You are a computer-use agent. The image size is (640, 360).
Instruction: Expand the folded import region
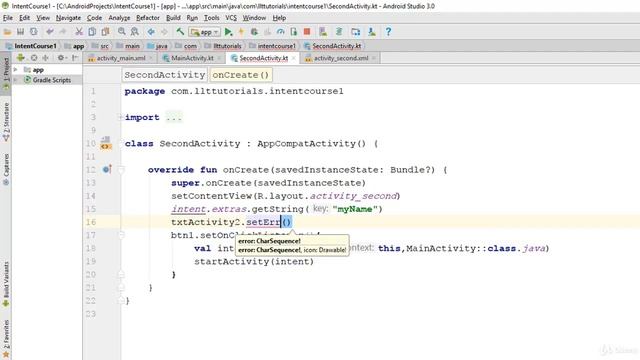pyautogui.click(x=120, y=117)
